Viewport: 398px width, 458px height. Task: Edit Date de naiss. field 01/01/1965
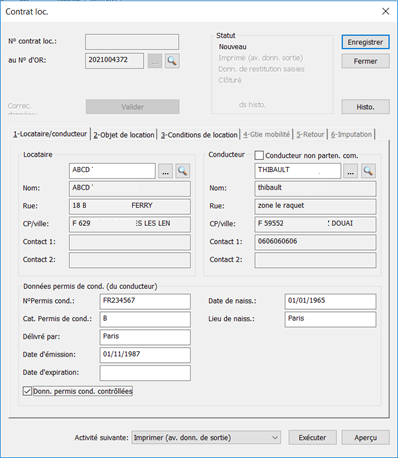tap(330, 301)
